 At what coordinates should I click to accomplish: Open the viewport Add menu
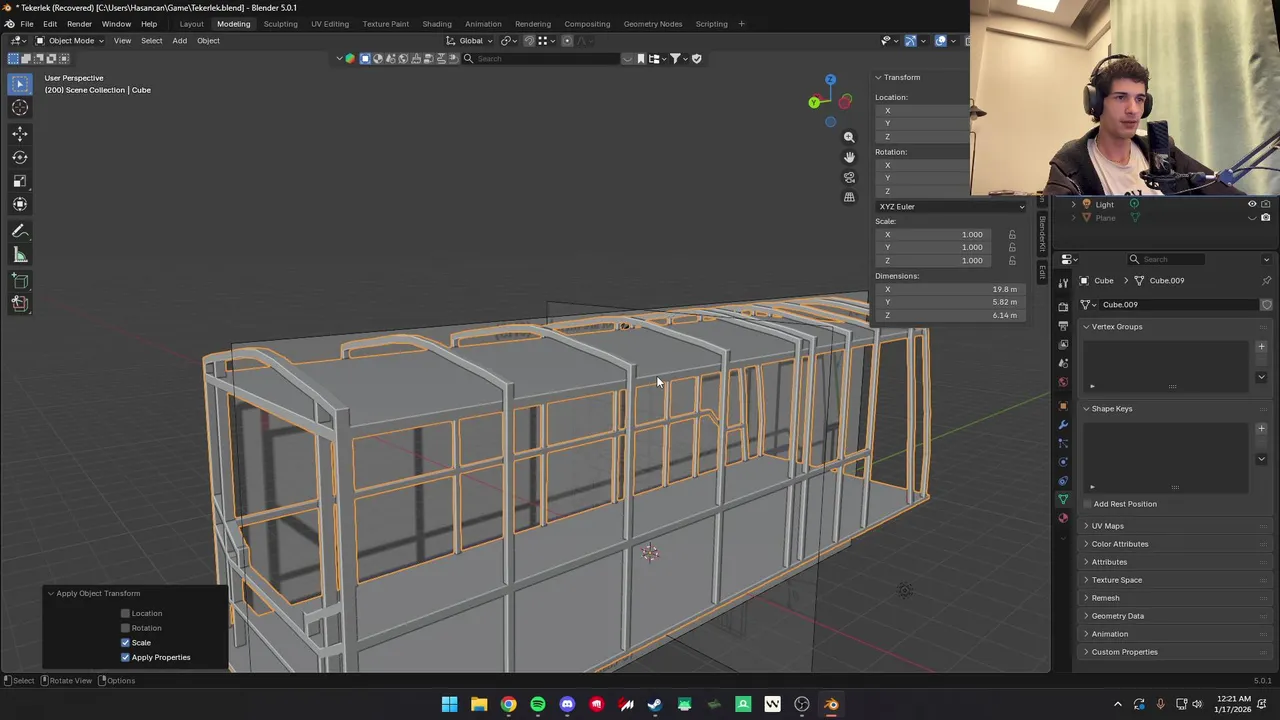179,41
